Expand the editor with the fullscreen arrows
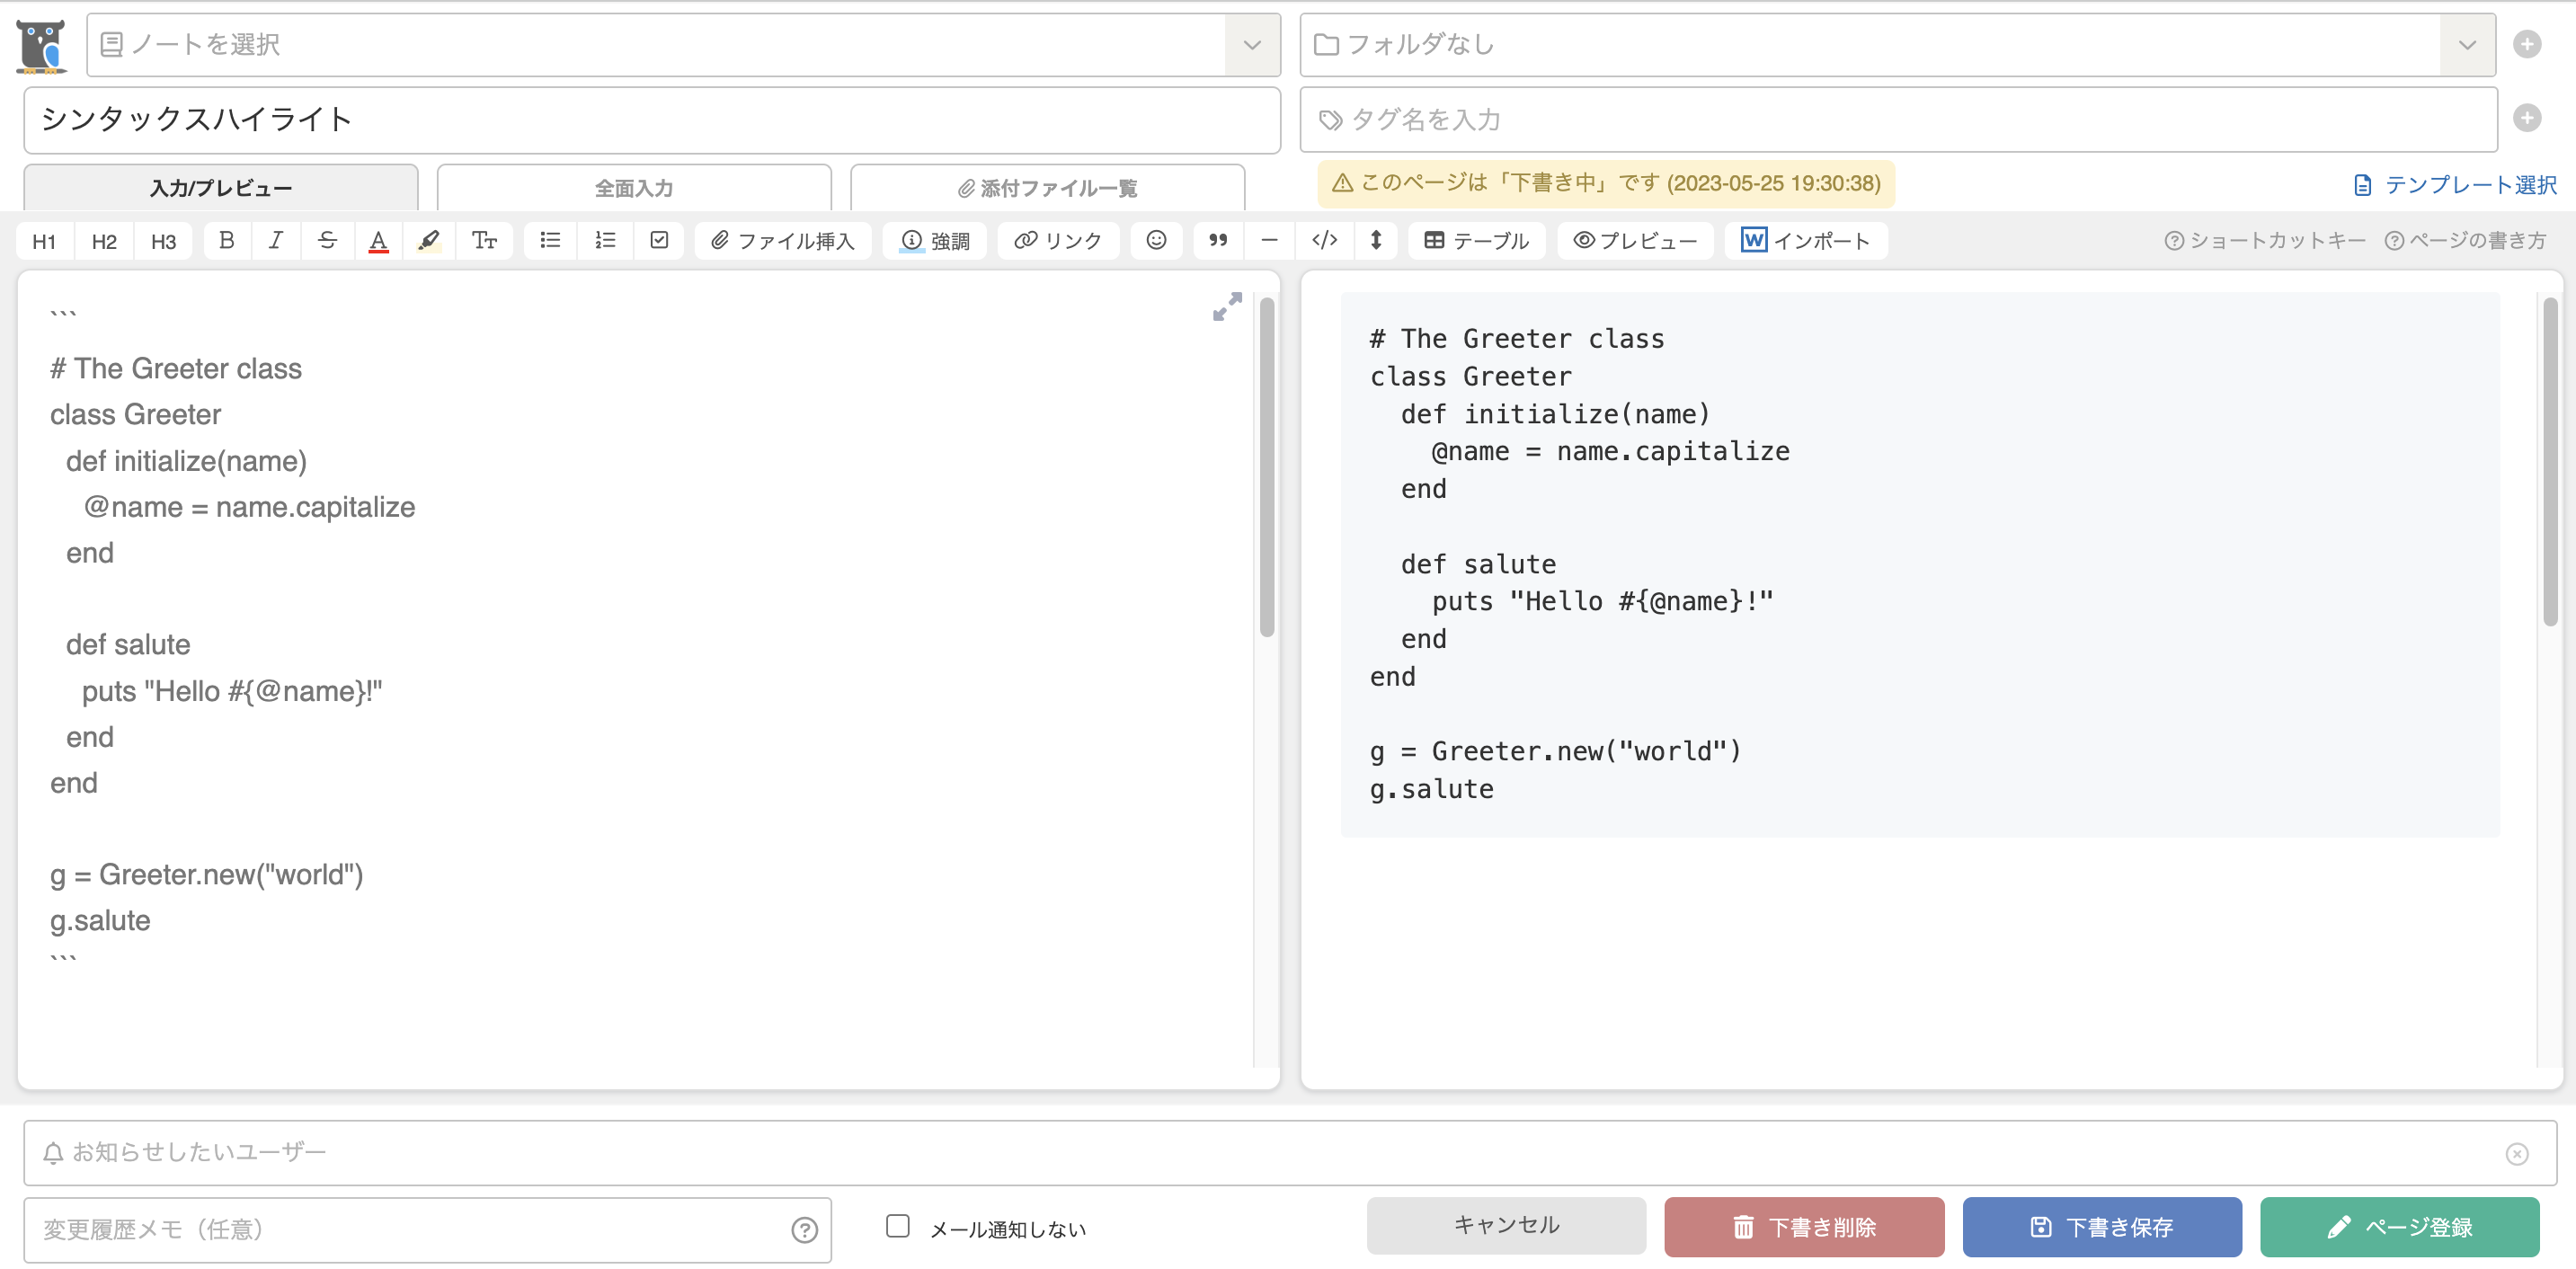Screen dimensions: 2576x1269 1227,306
